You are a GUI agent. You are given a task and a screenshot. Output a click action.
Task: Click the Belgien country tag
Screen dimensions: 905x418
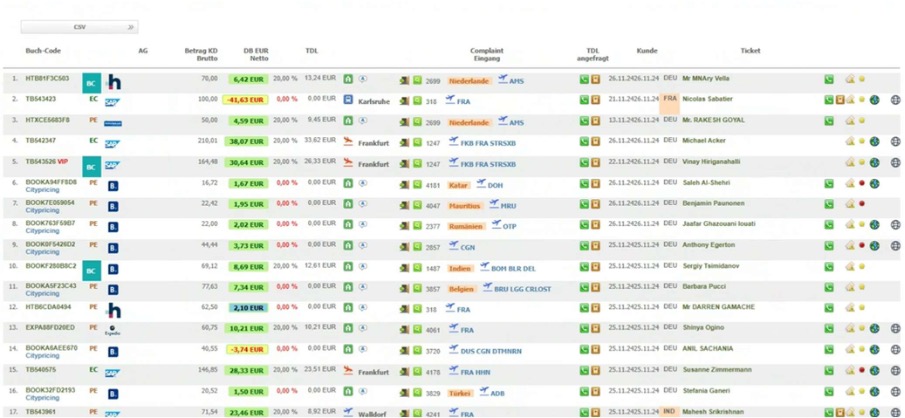[x=462, y=289]
